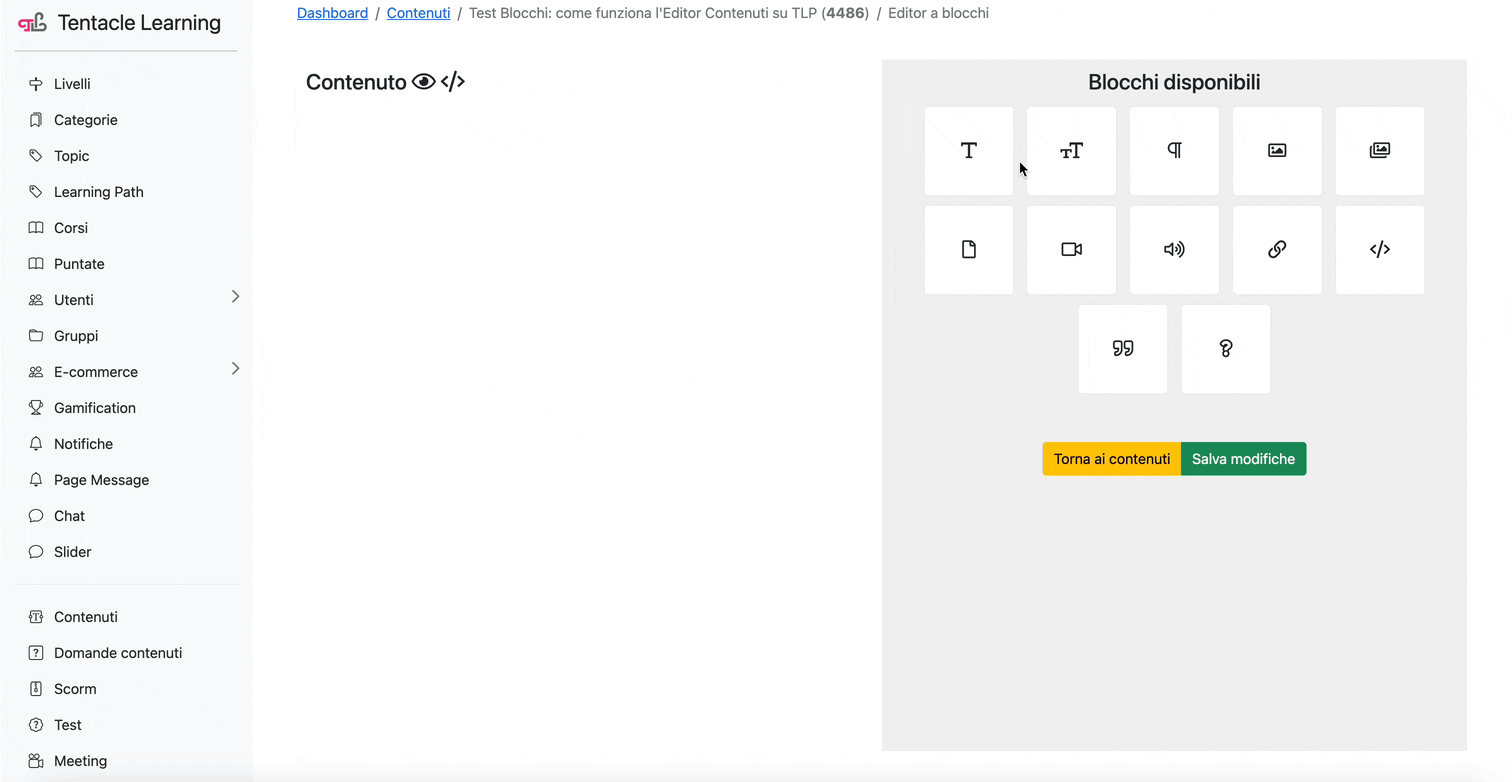Add an audio block
1512x782 pixels.
1174,250
